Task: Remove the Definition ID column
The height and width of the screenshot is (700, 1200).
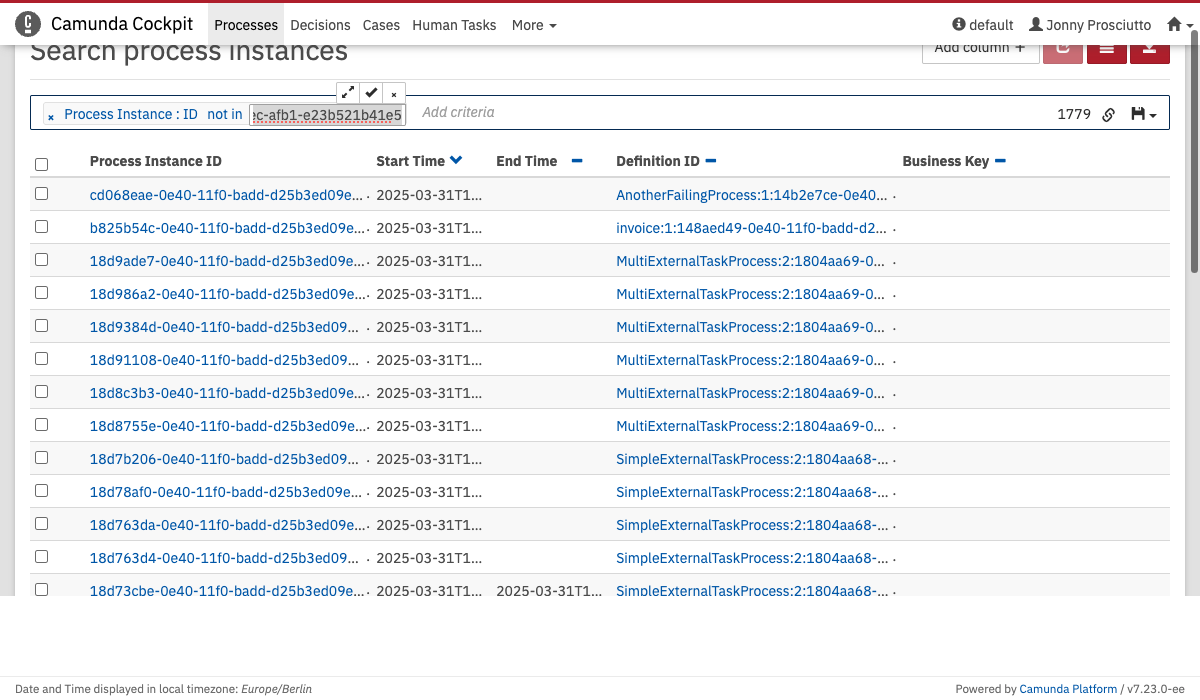Action: pos(711,161)
